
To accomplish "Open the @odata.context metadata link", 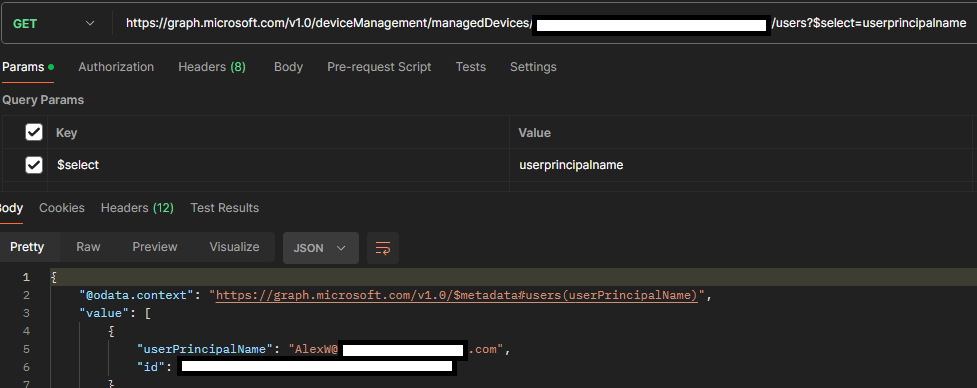I will (x=457, y=295).
